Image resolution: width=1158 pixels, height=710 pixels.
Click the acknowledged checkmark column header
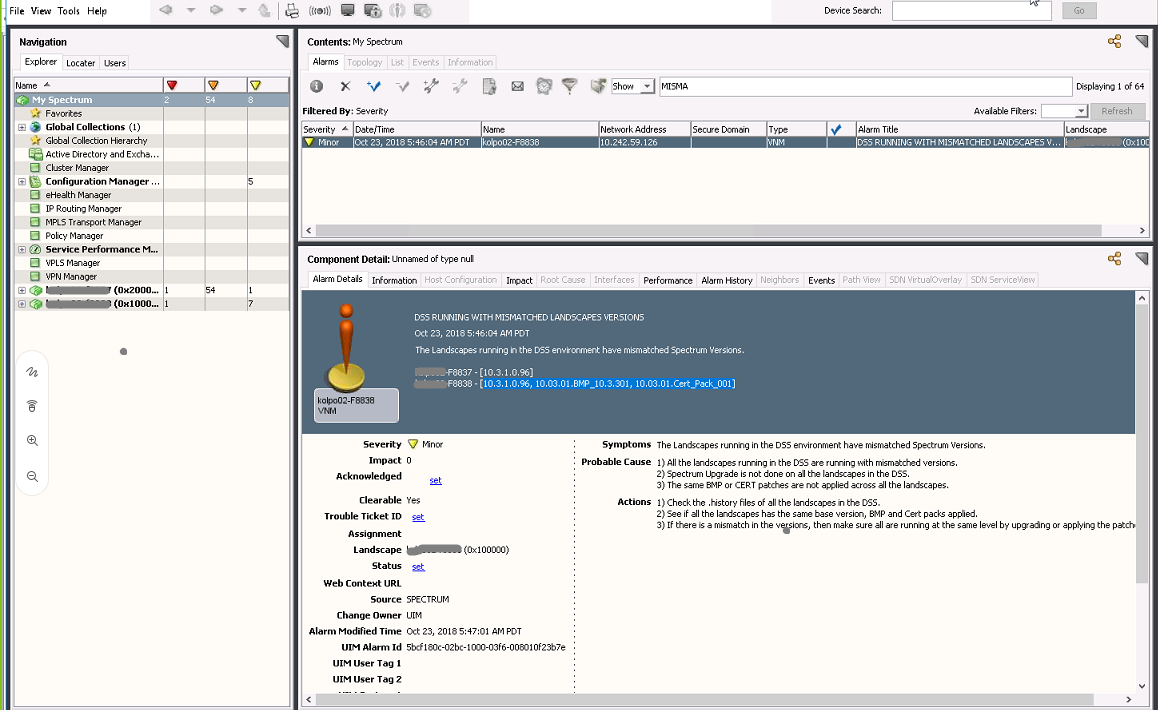click(836, 130)
